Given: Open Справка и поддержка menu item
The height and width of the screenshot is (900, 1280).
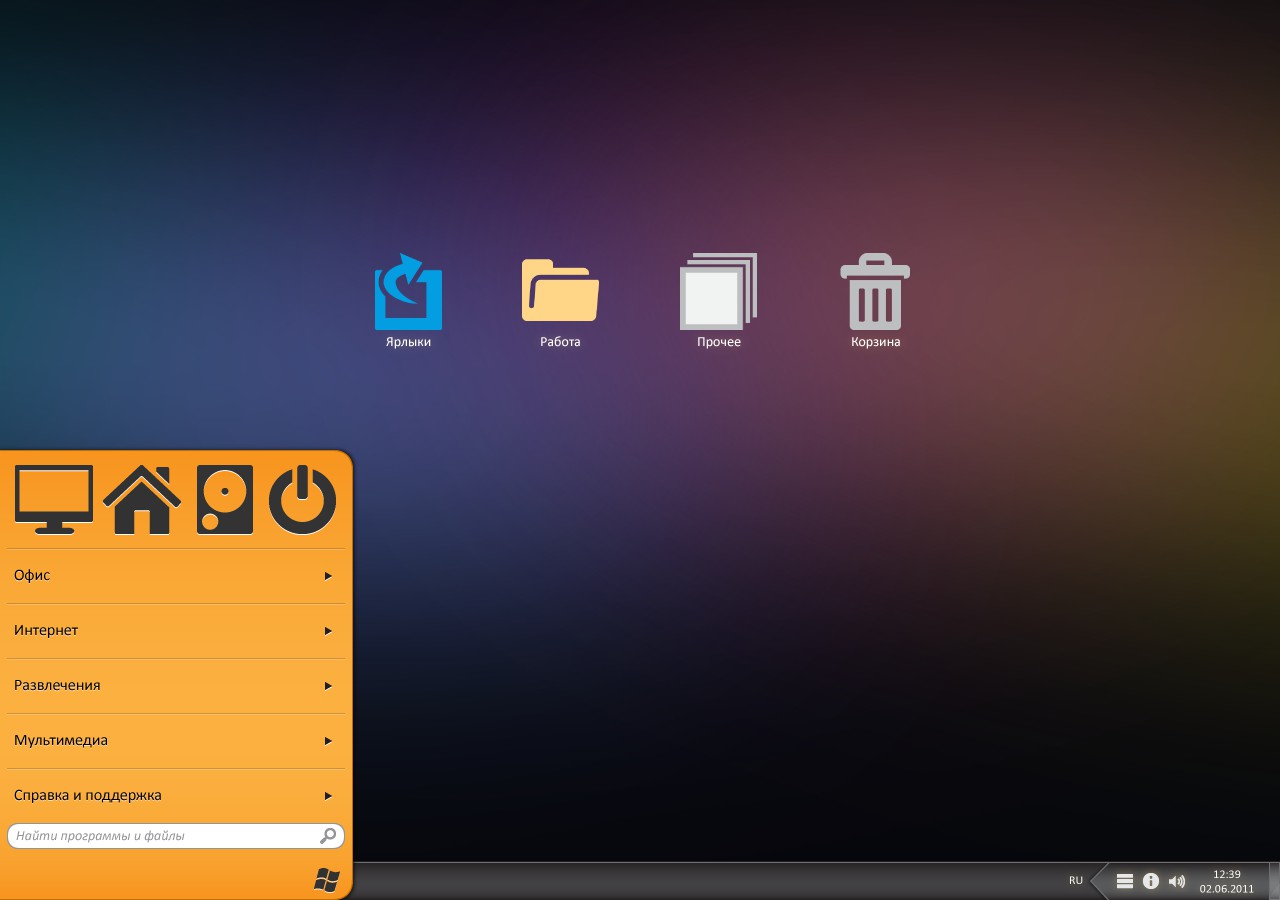Looking at the screenshot, I should 176,796.
